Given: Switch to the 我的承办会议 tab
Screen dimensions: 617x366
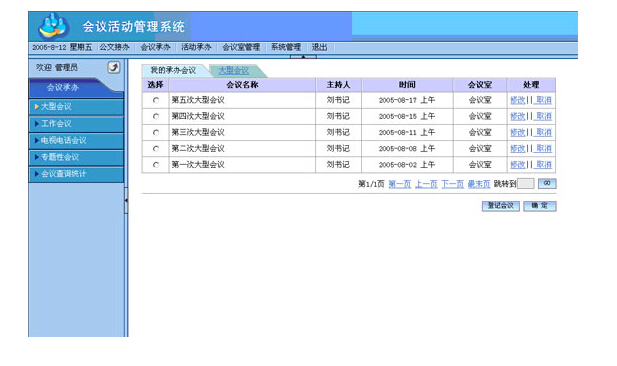Looking at the screenshot, I should pos(173,70).
